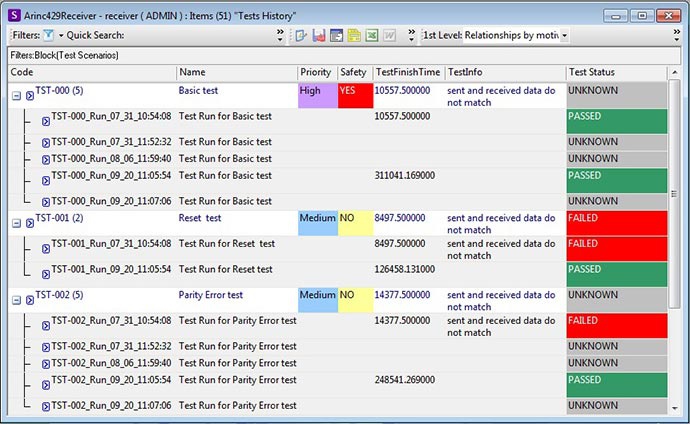Click icon of TST-002_Run_07_31_11:52:32
The height and width of the screenshot is (424, 690).
pyautogui.click(x=46, y=347)
